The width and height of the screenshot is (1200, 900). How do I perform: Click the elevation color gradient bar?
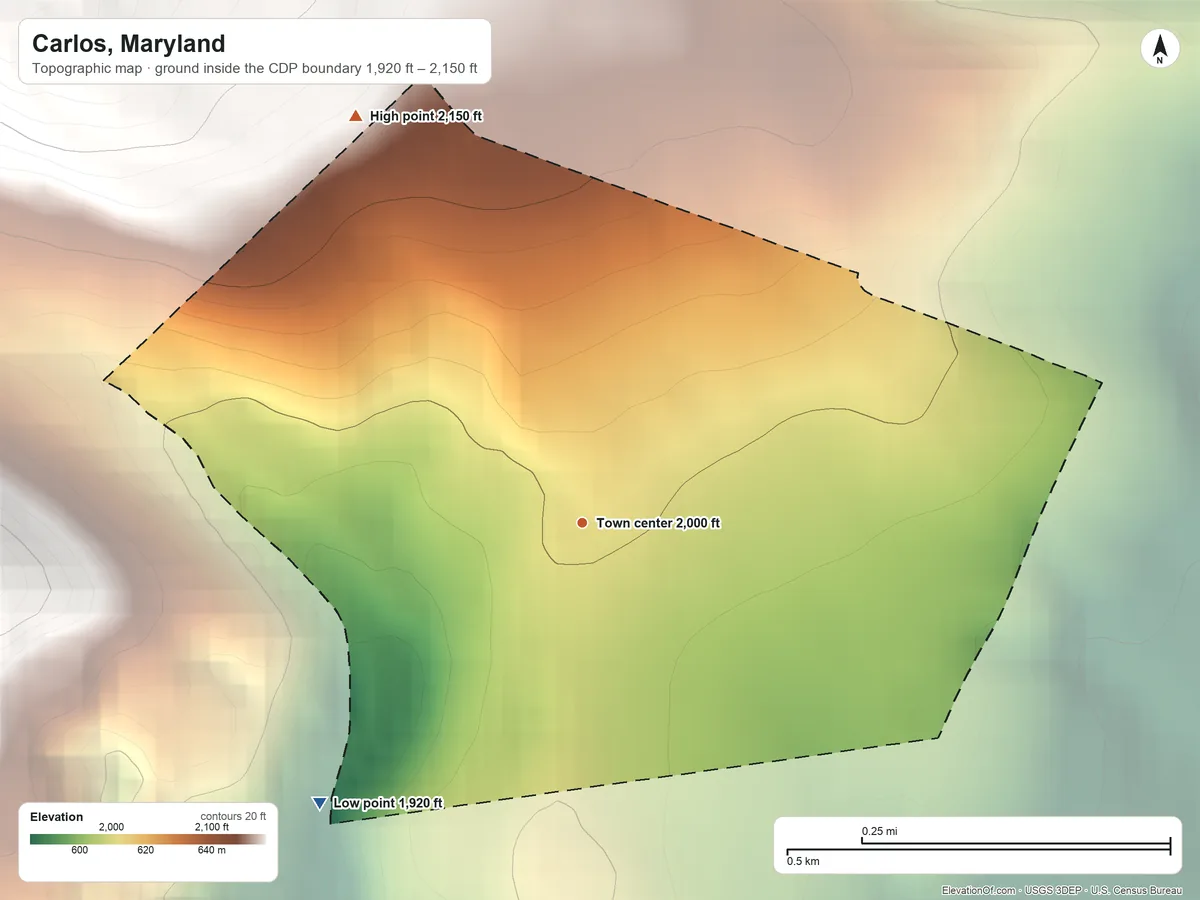point(148,840)
